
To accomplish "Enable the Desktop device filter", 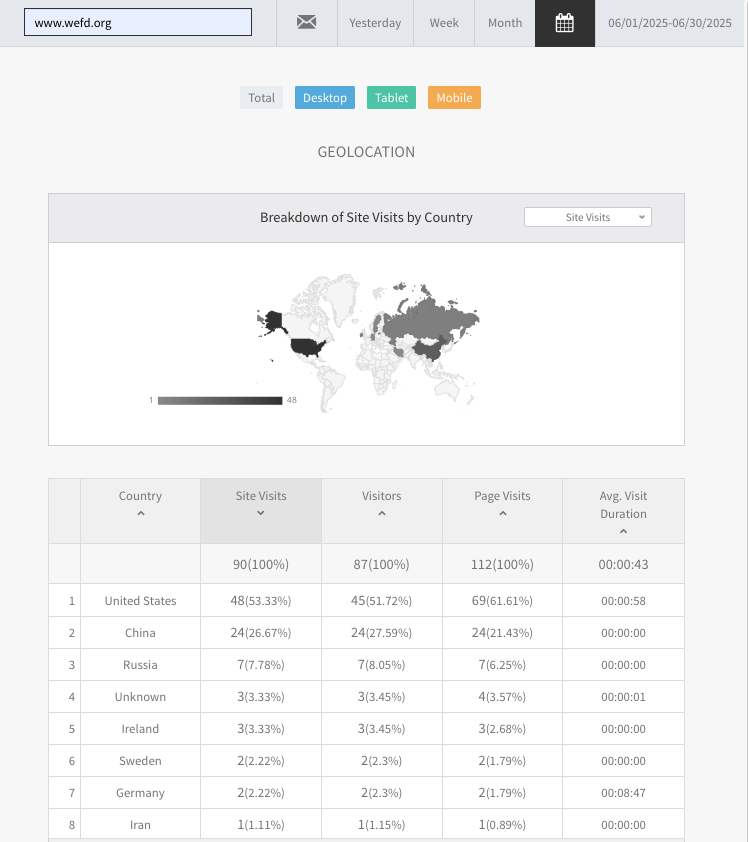I will (x=325, y=98).
